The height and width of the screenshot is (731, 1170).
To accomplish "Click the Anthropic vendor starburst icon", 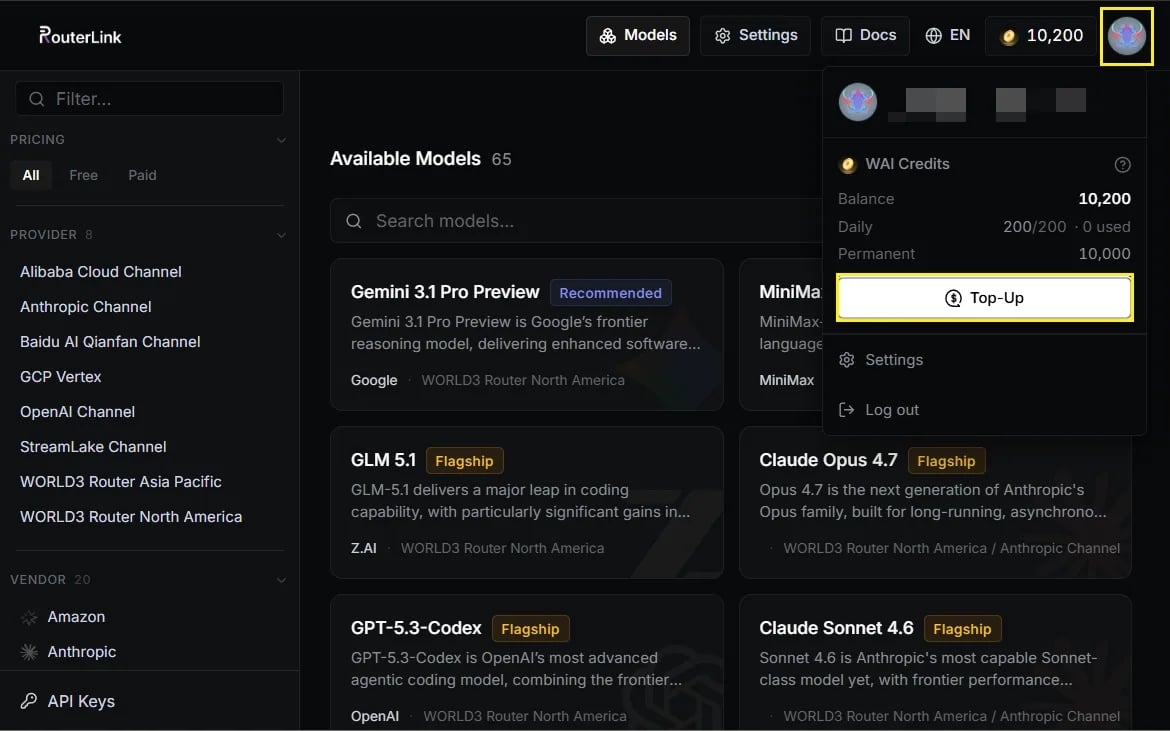I will pyautogui.click(x=29, y=652).
